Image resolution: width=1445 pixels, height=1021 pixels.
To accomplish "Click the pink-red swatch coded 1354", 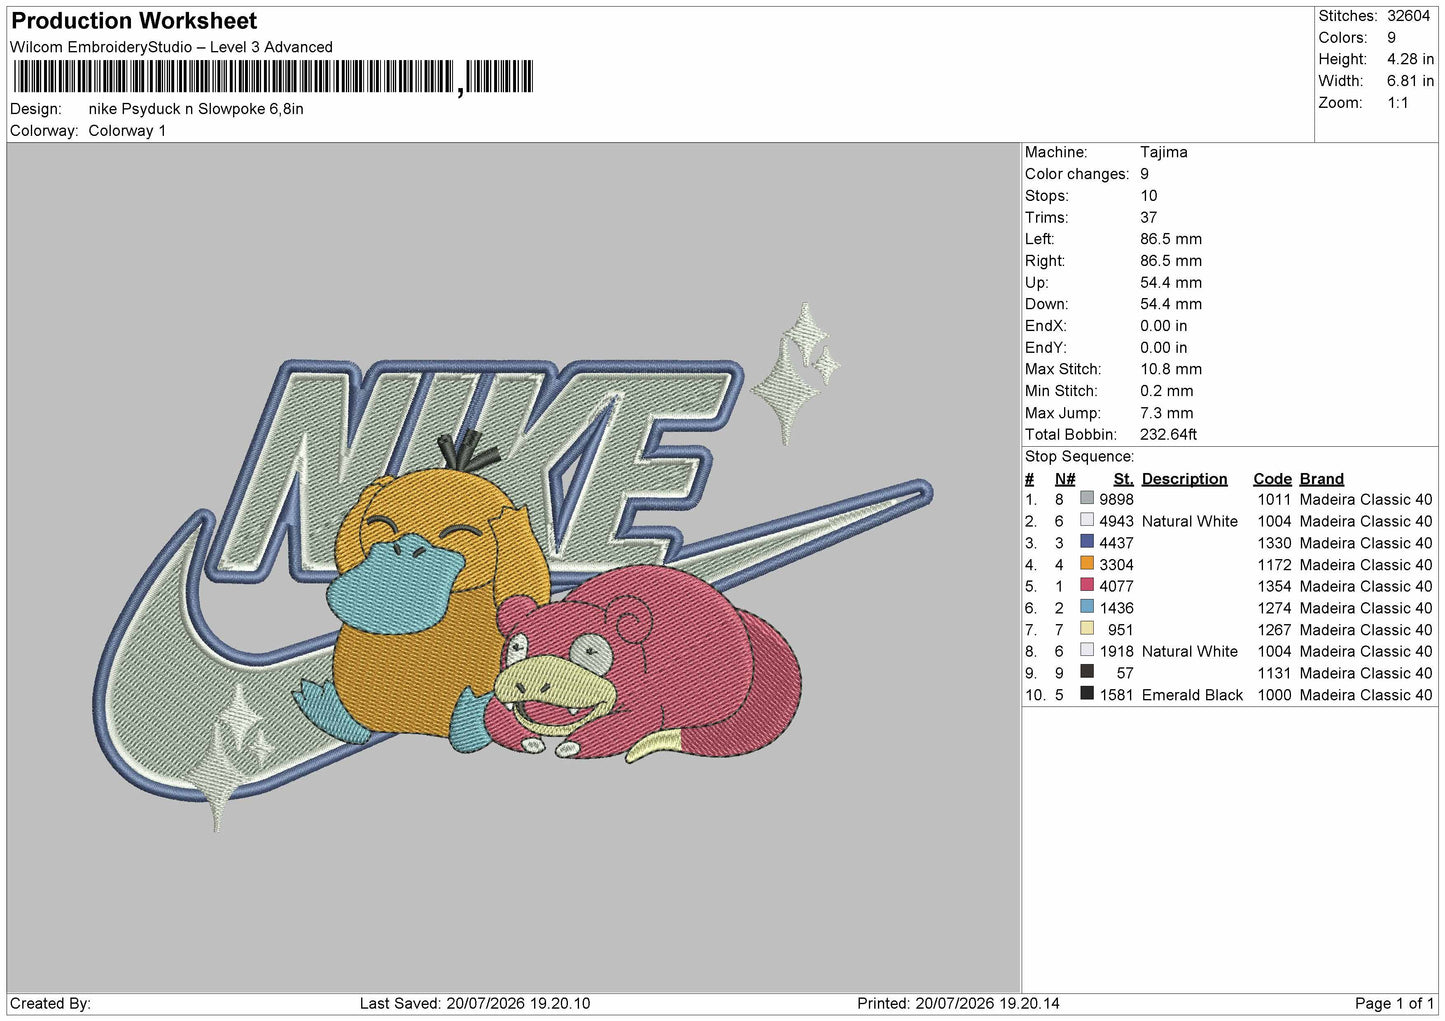I will coord(1087,585).
